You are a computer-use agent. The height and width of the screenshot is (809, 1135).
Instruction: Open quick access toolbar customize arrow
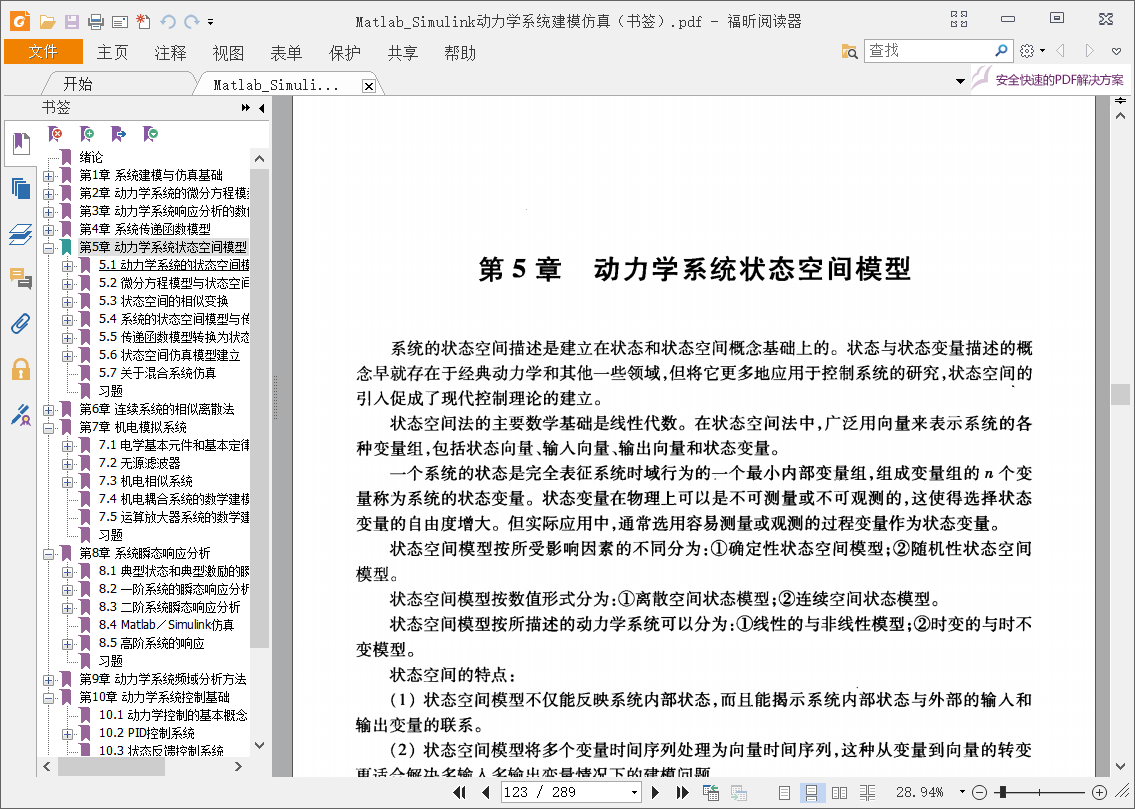click(211, 22)
